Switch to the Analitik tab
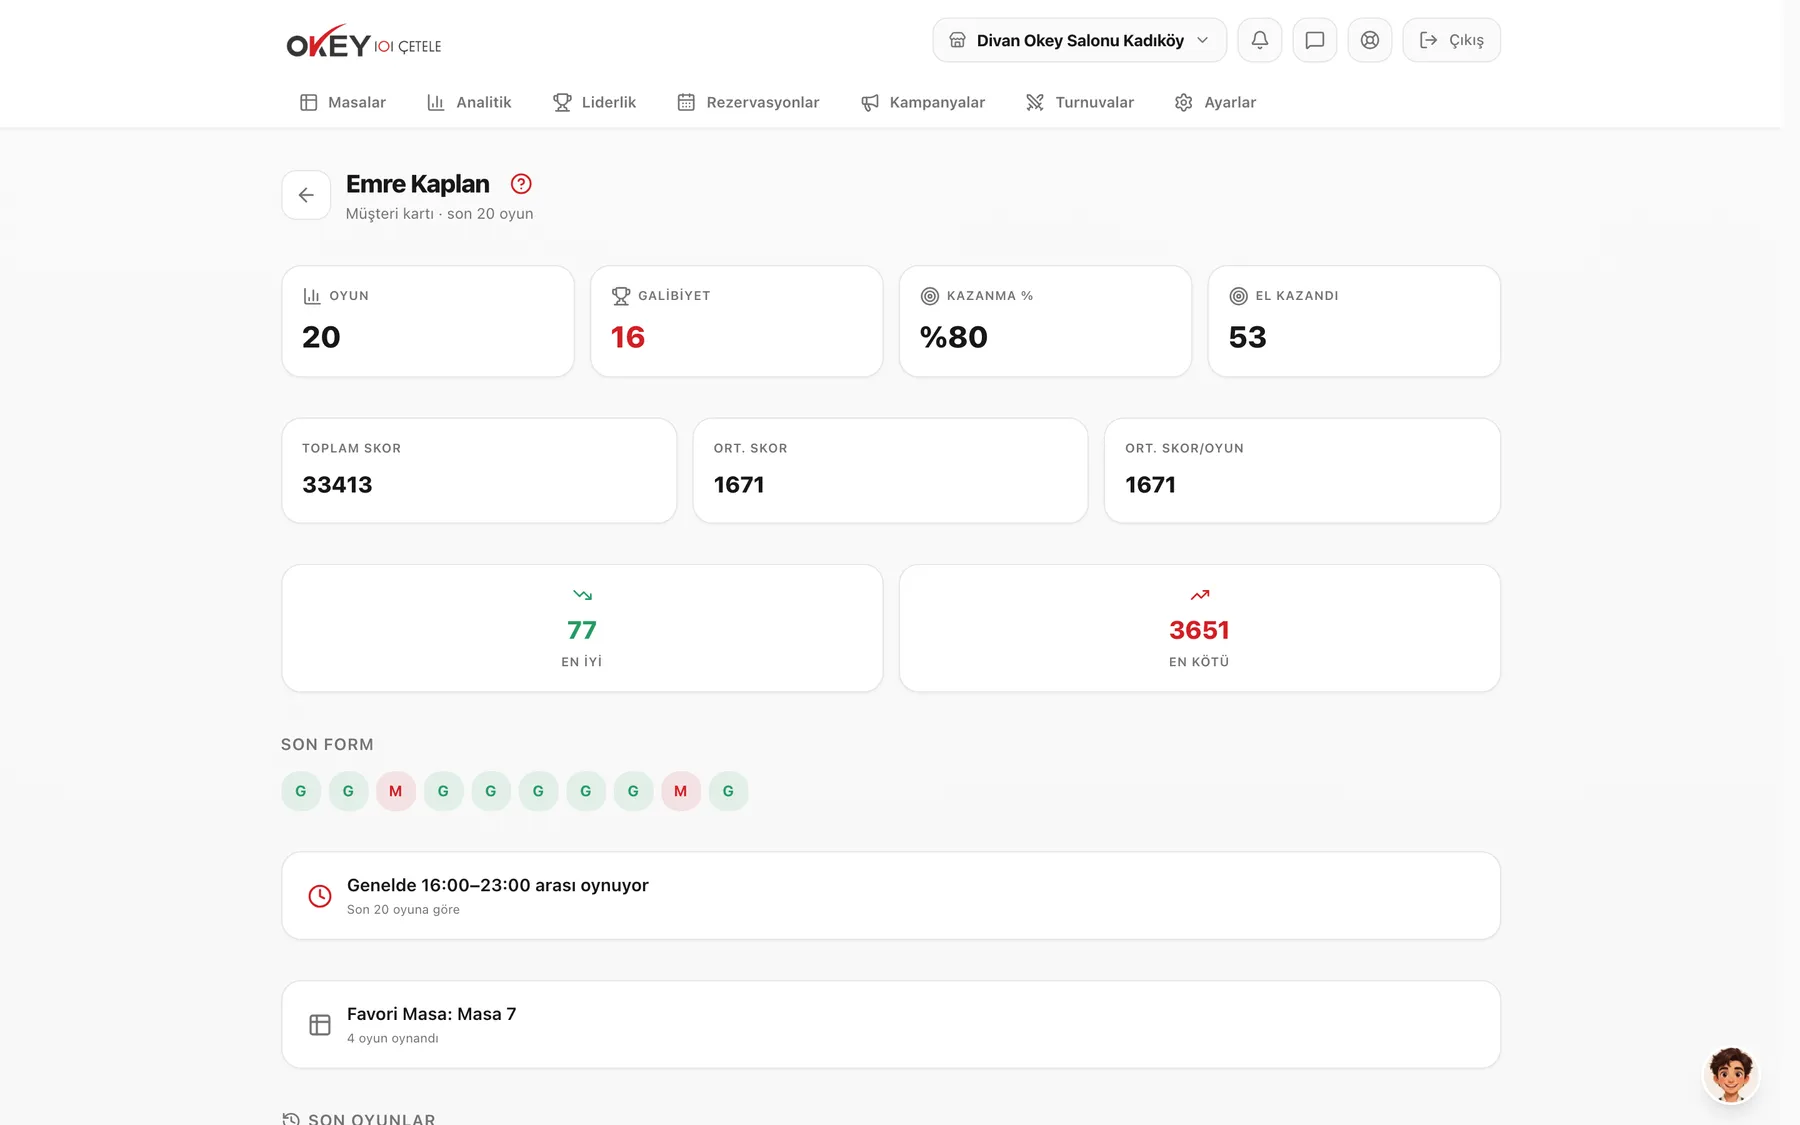The width and height of the screenshot is (1800, 1125). 469,102
